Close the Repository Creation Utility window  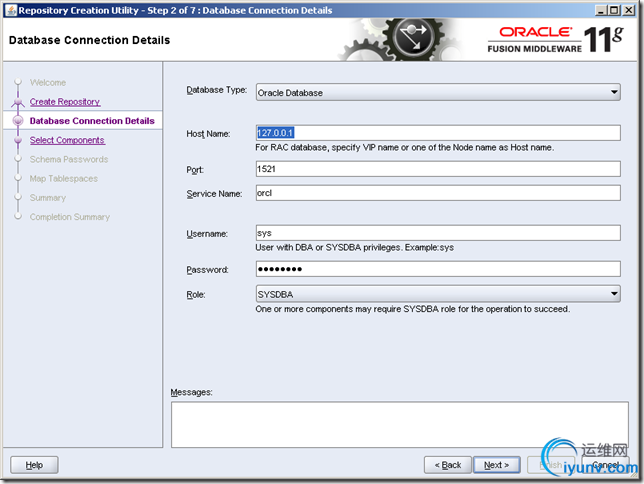pos(628,10)
